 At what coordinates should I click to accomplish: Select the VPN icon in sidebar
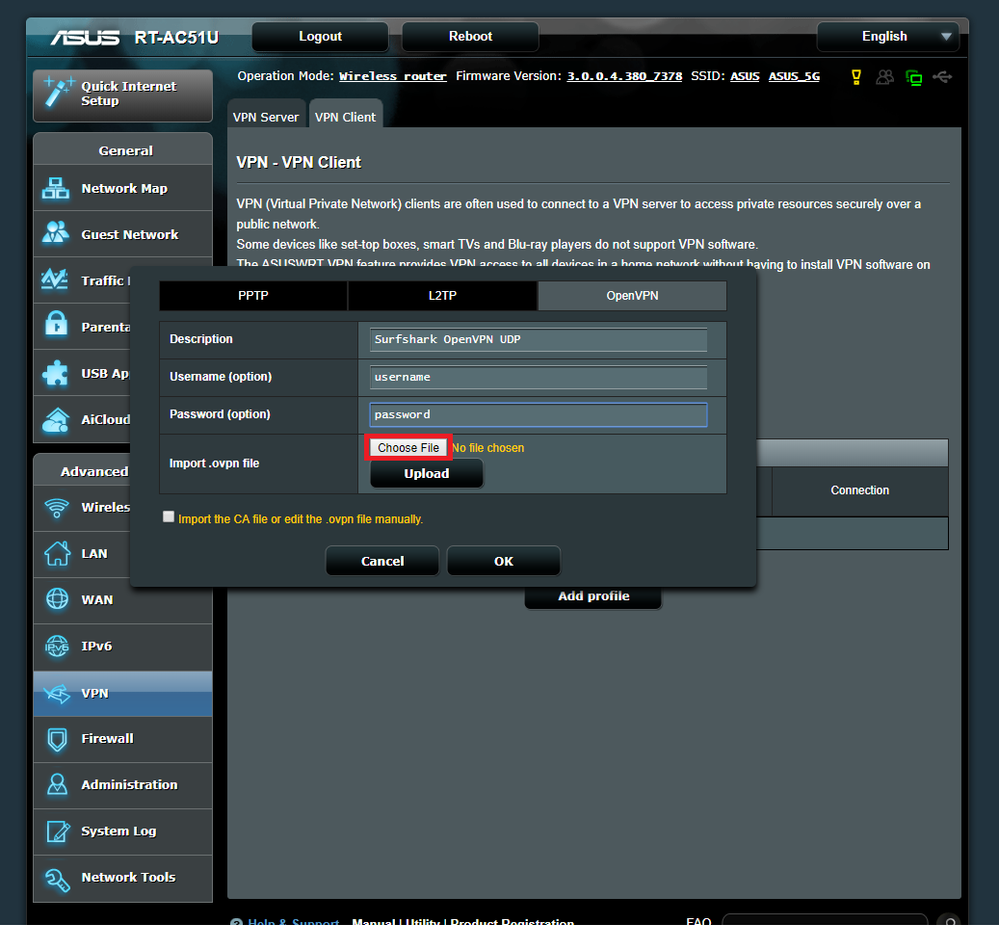point(55,693)
